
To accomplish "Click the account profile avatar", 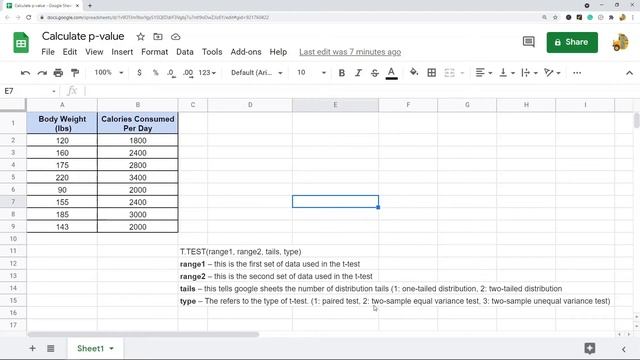I will (620, 42).
